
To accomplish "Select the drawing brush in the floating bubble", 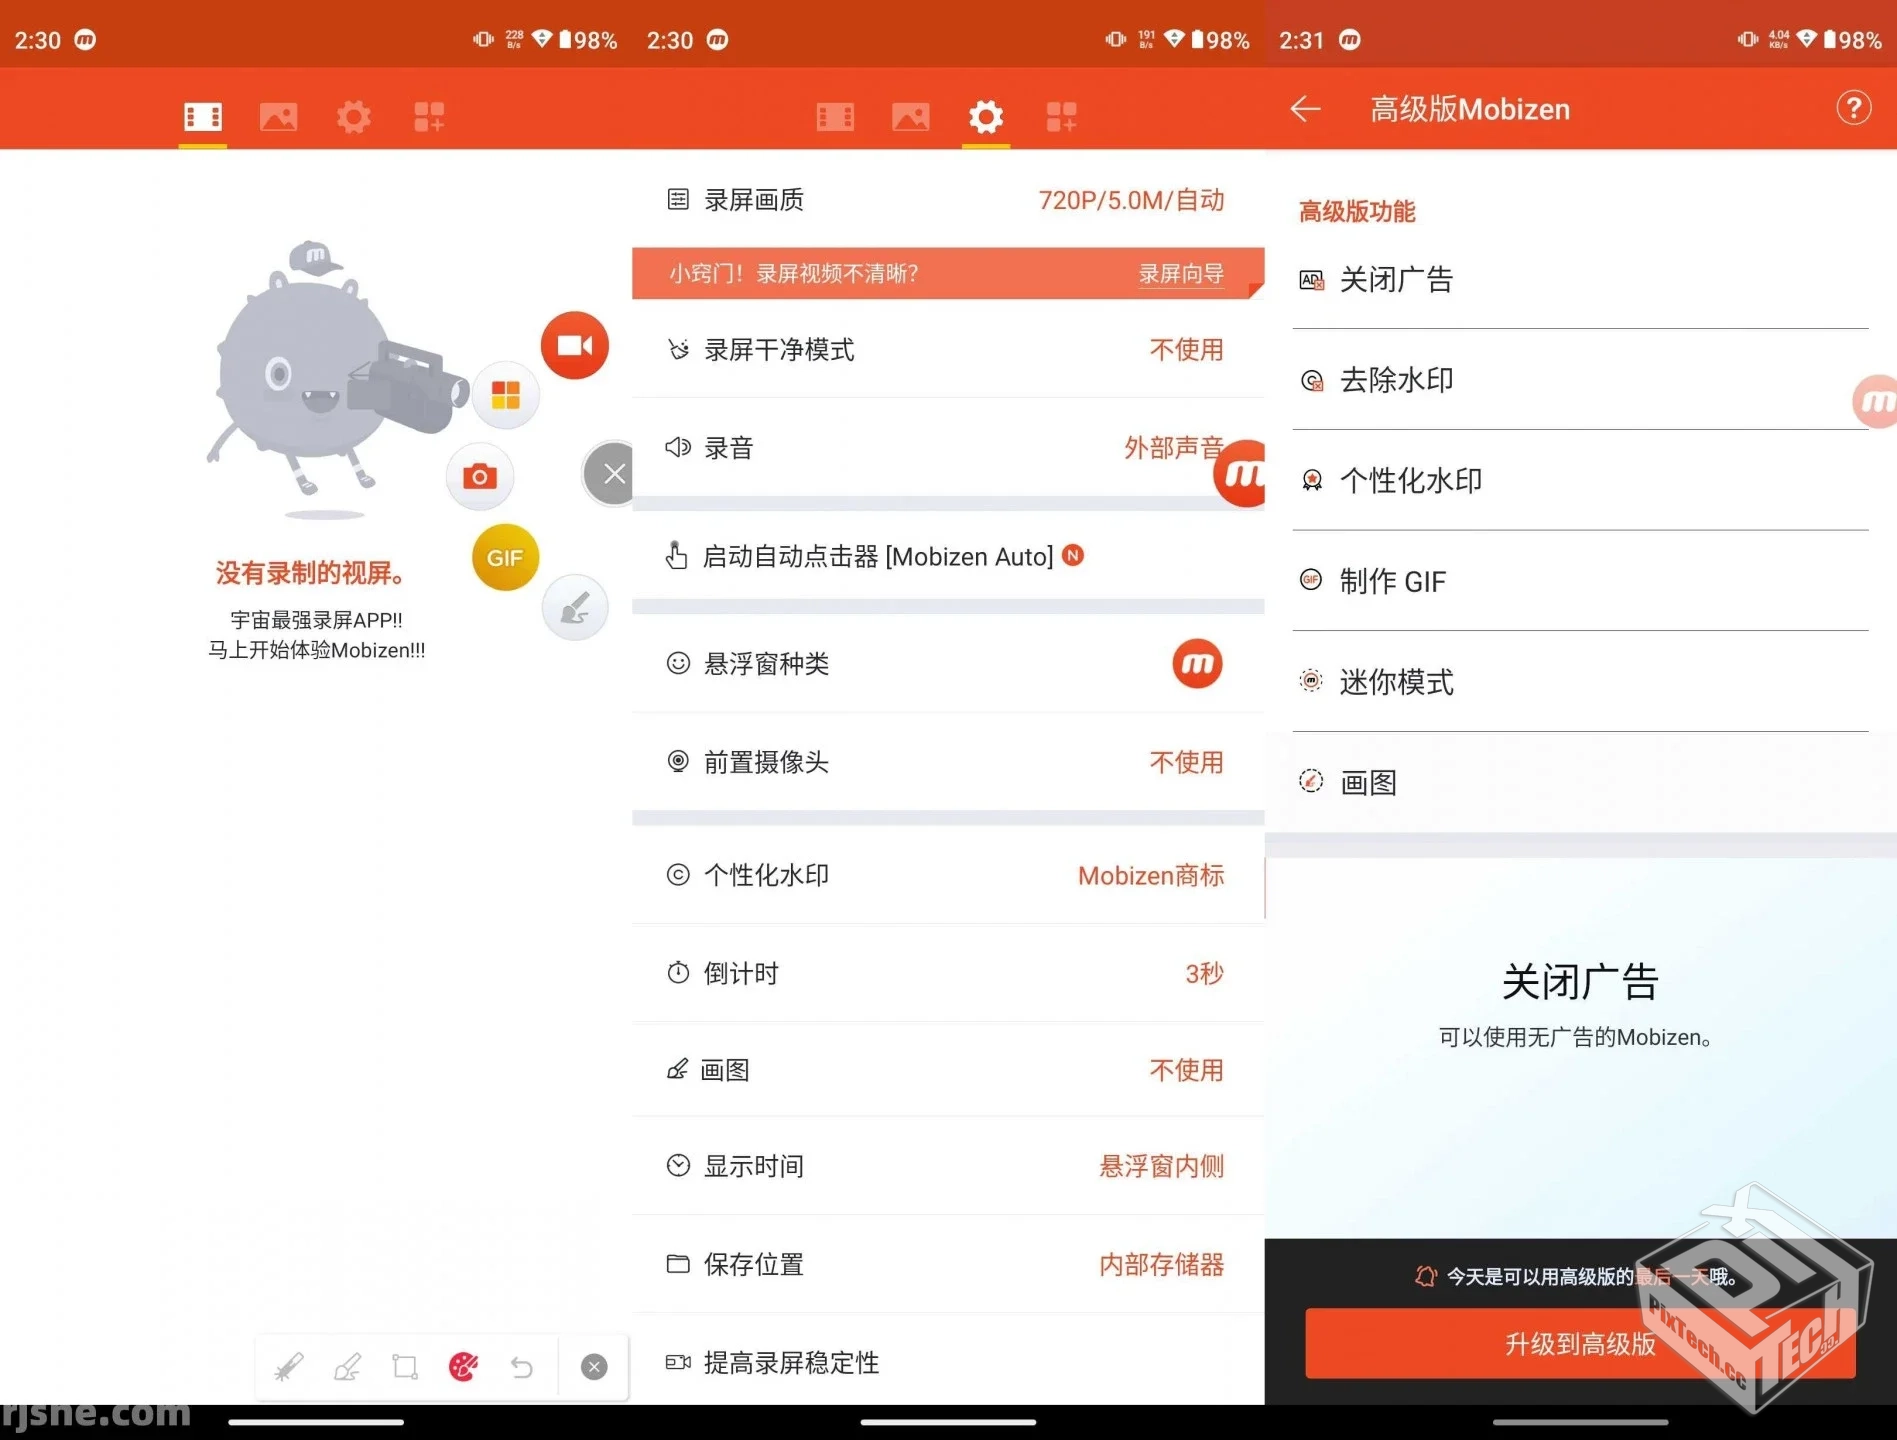I will pos(573,606).
